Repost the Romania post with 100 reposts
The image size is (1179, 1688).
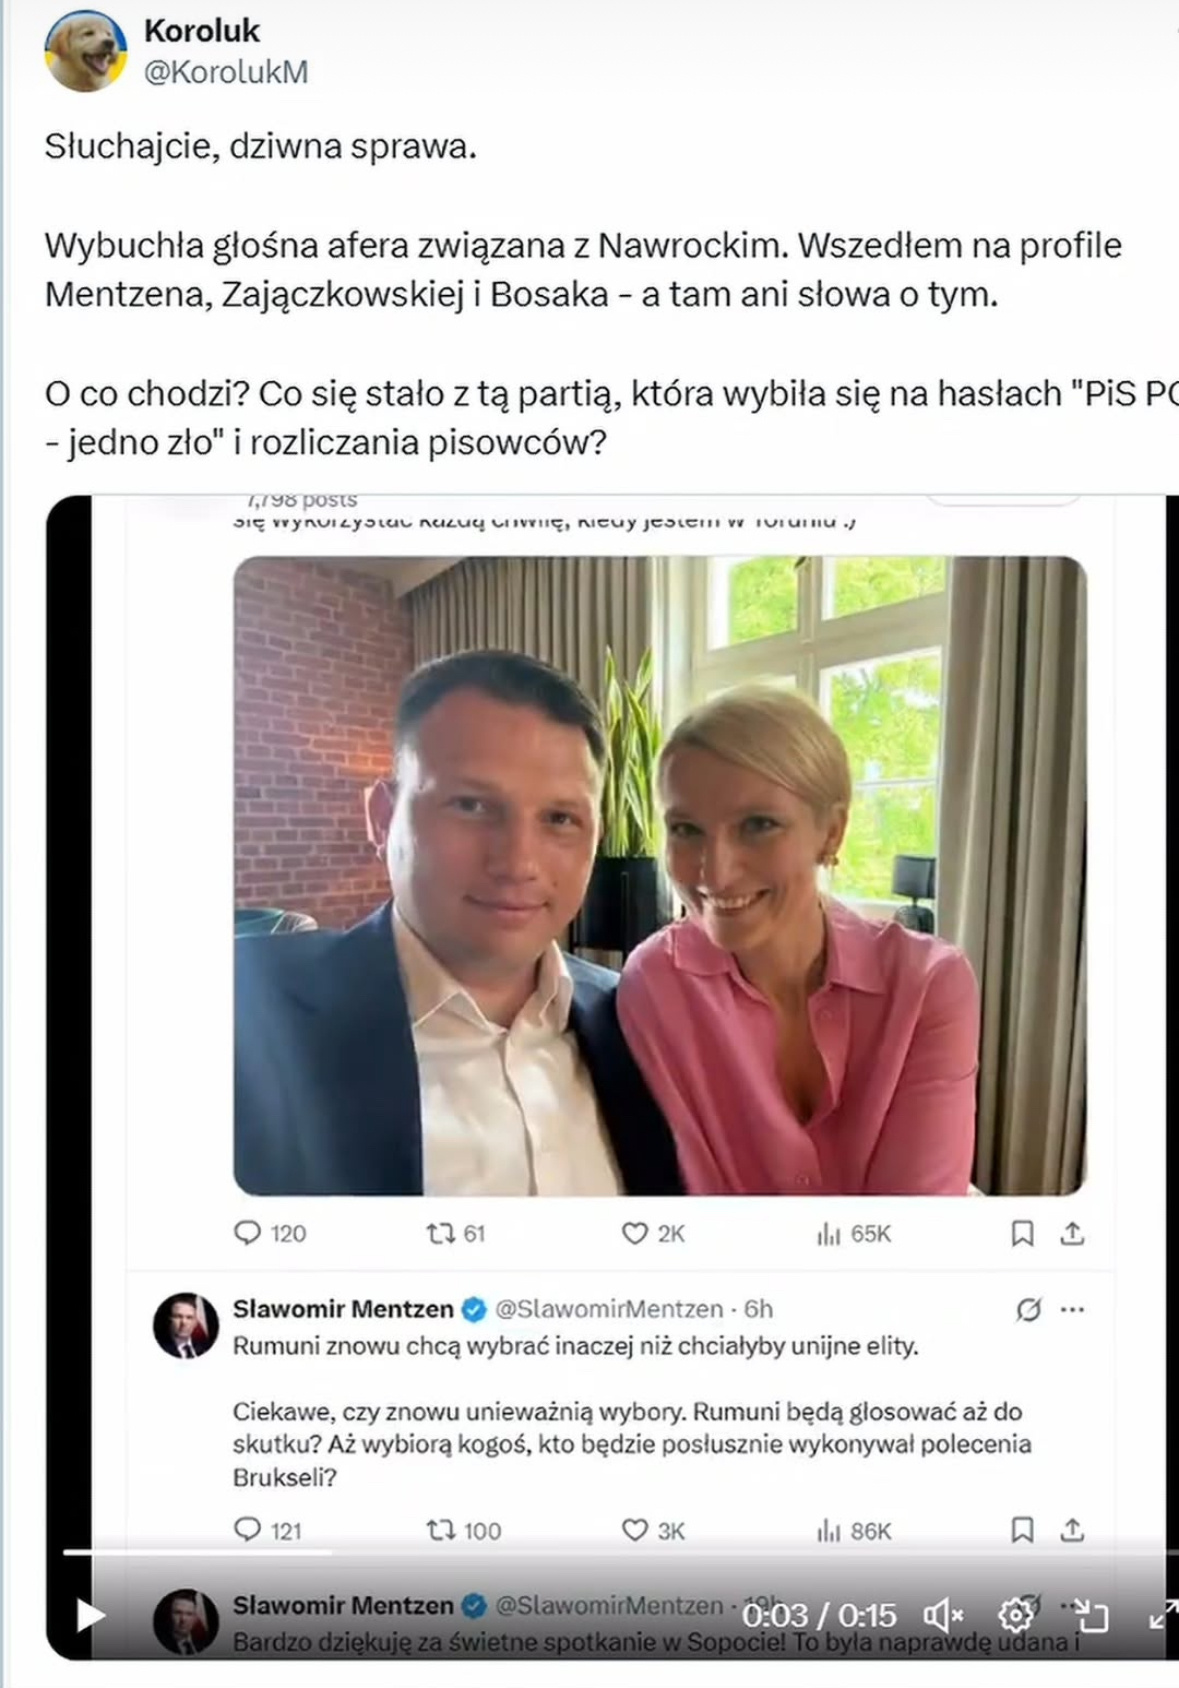pyautogui.click(x=440, y=1530)
